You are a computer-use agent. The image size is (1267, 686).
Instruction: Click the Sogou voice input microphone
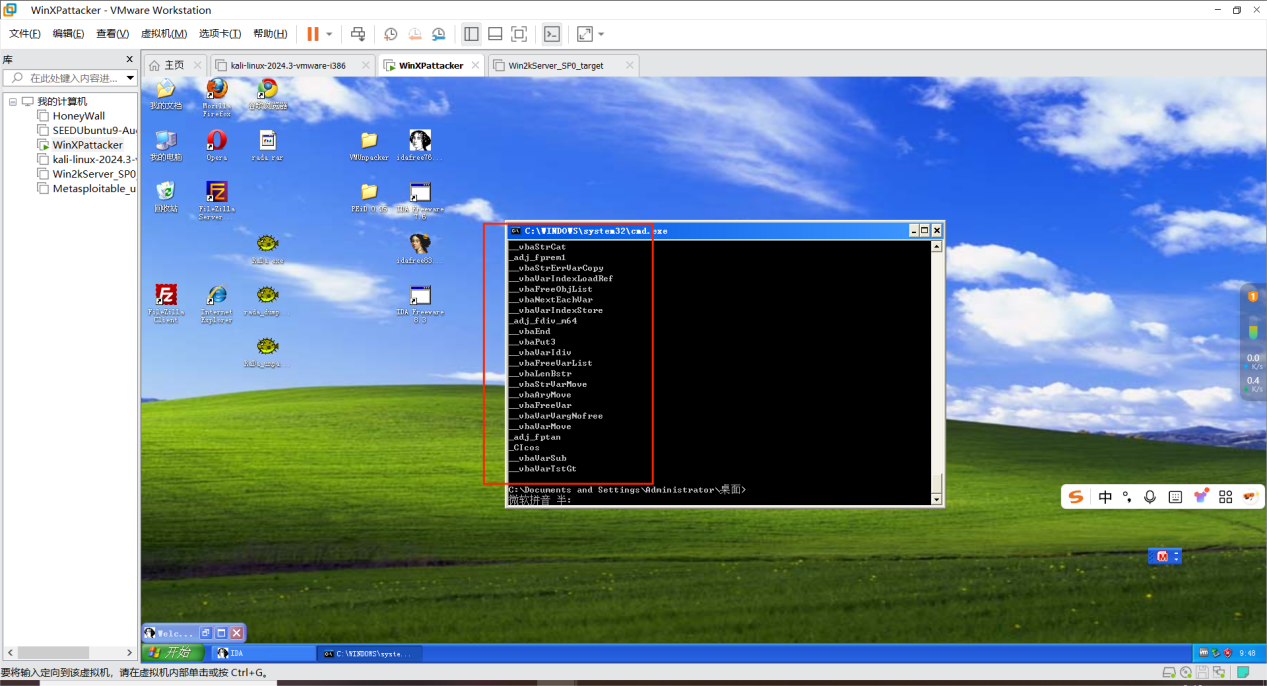(1150, 497)
